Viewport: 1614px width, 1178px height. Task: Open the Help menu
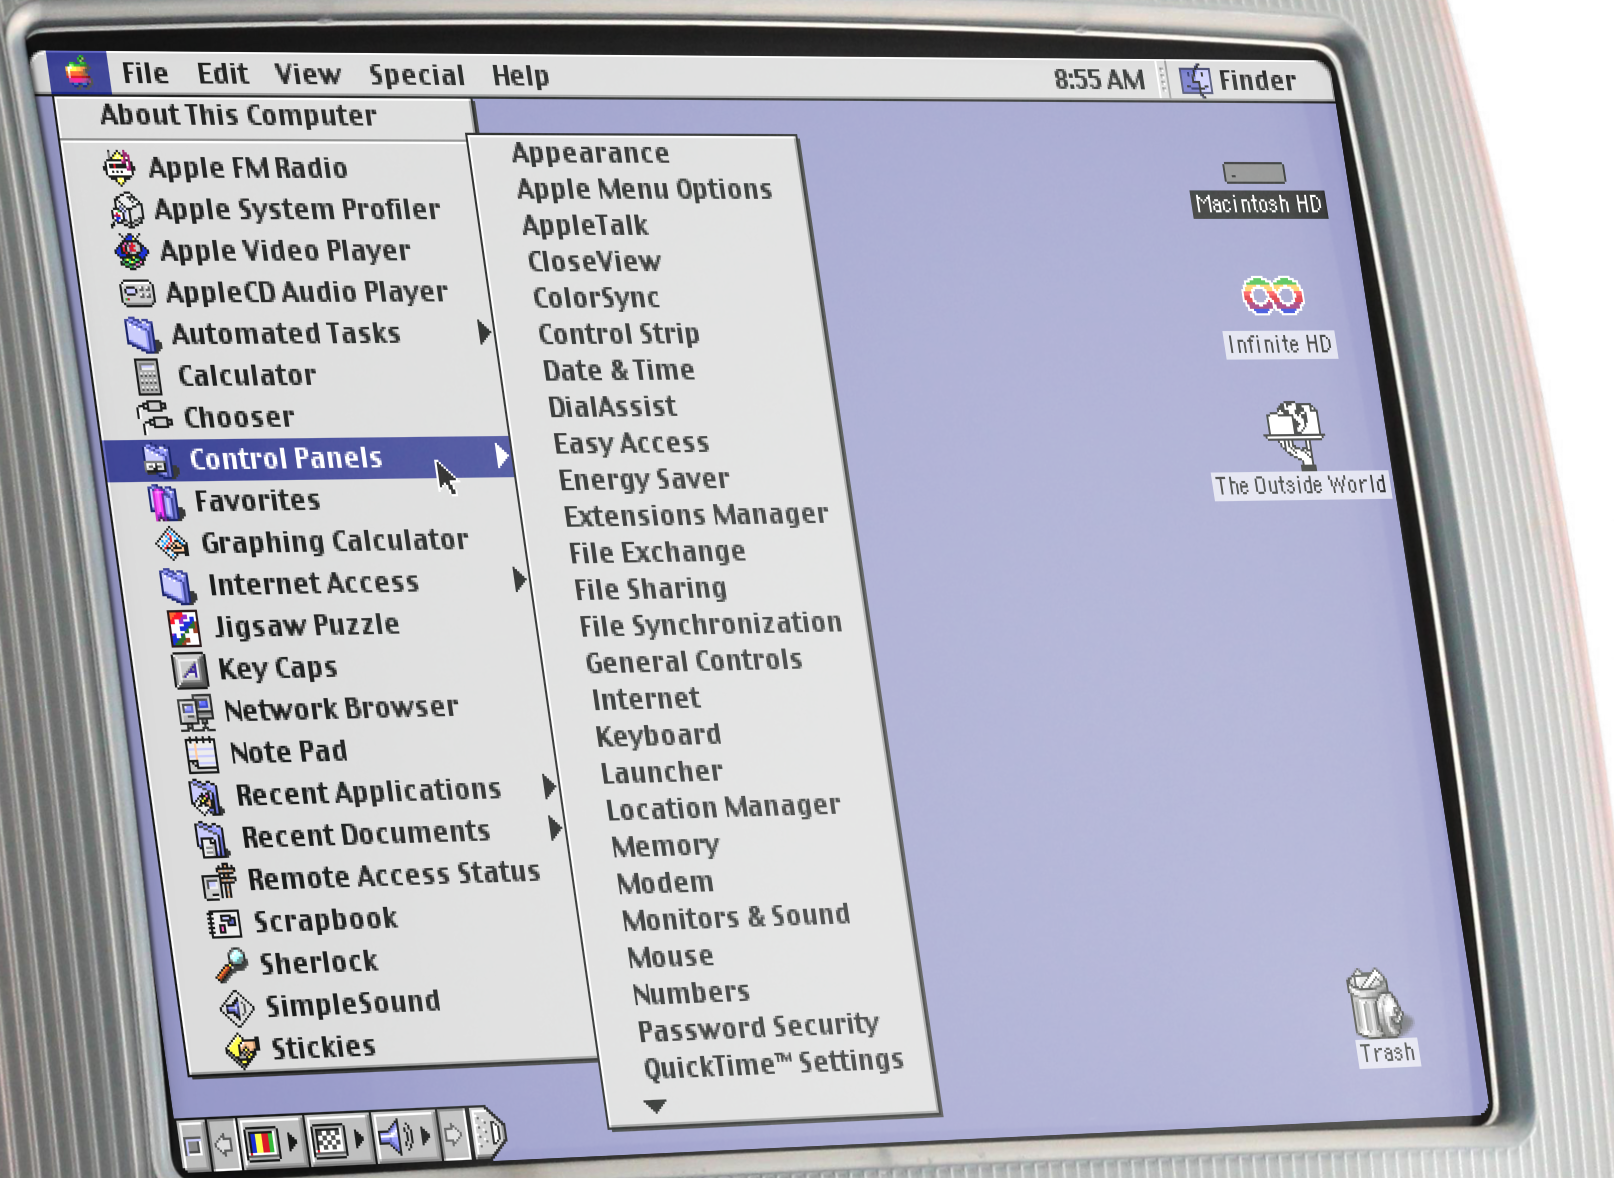[x=520, y=76]
